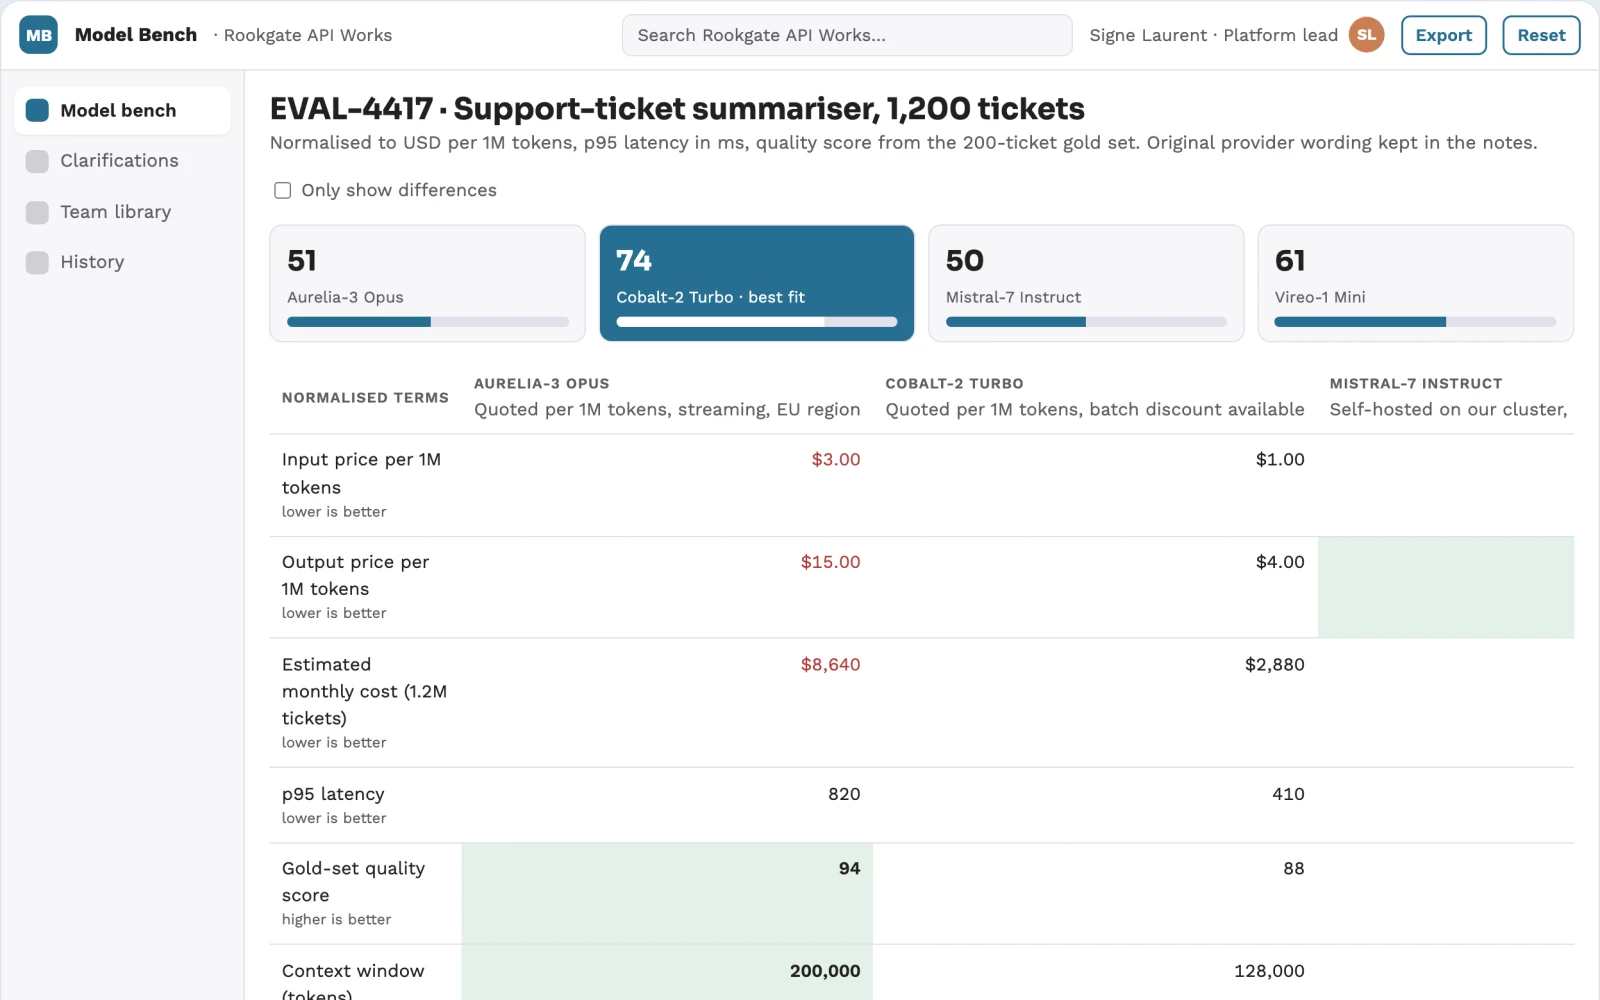Click the Signe Laurent Platform lead name
Image resolution: width=1600 pixels, height=1000 pixels.
(1213, 35)
